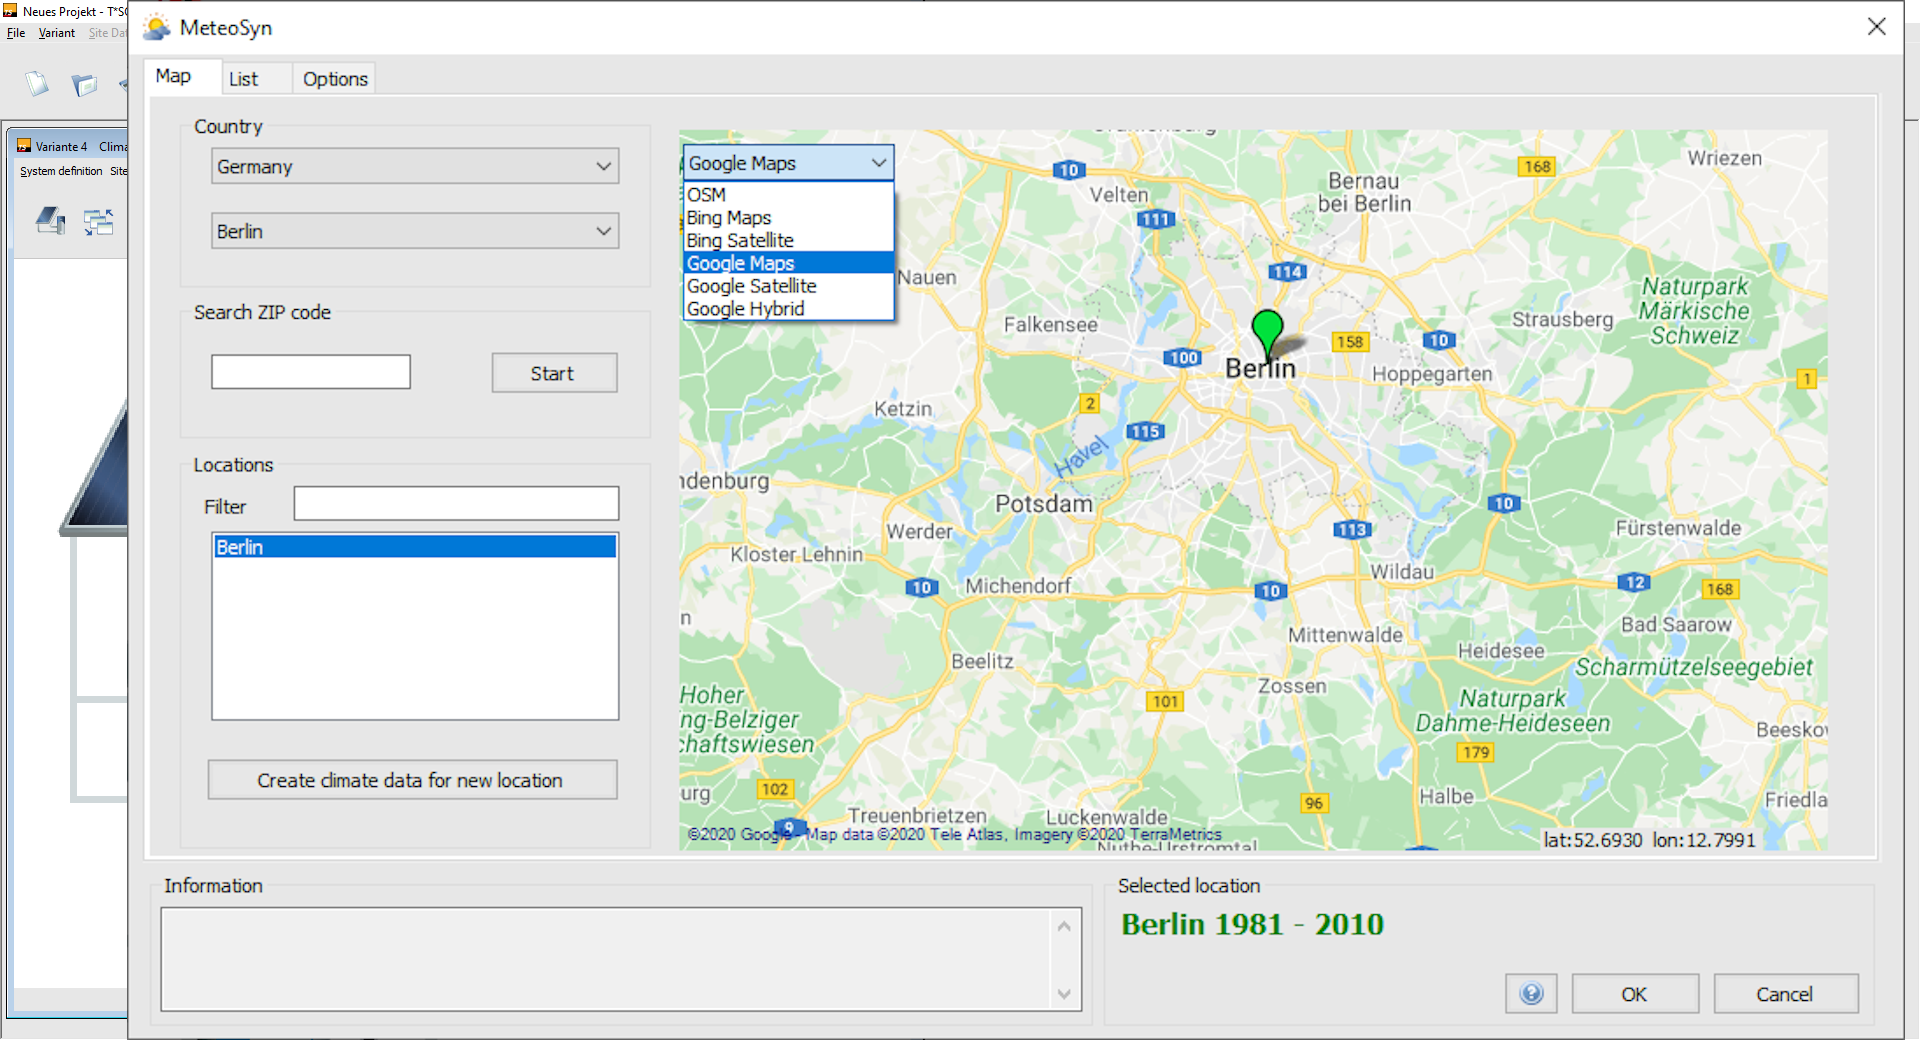Click the Variante 4 window icon
This screenshot has height=1040, width=1920.
(24, 146)
